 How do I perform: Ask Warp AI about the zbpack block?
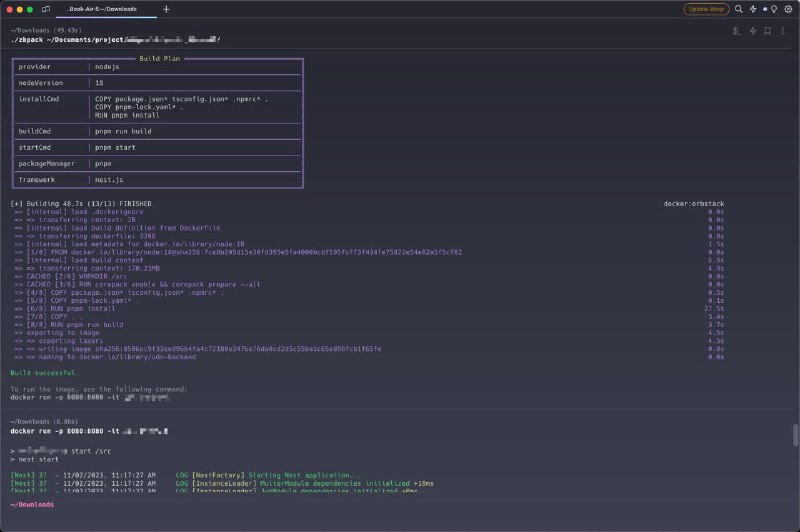tap(752, 31)
